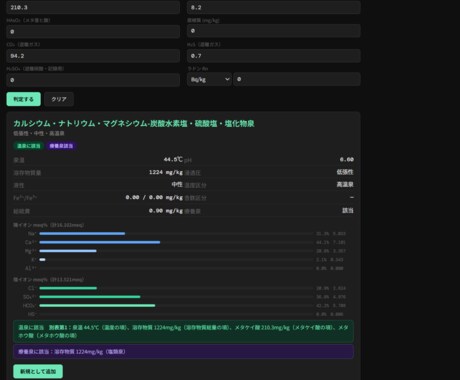The width and height of the screenshot is (460, 380).
Task: Focus the input field containing 210.3
Action: 93,7
